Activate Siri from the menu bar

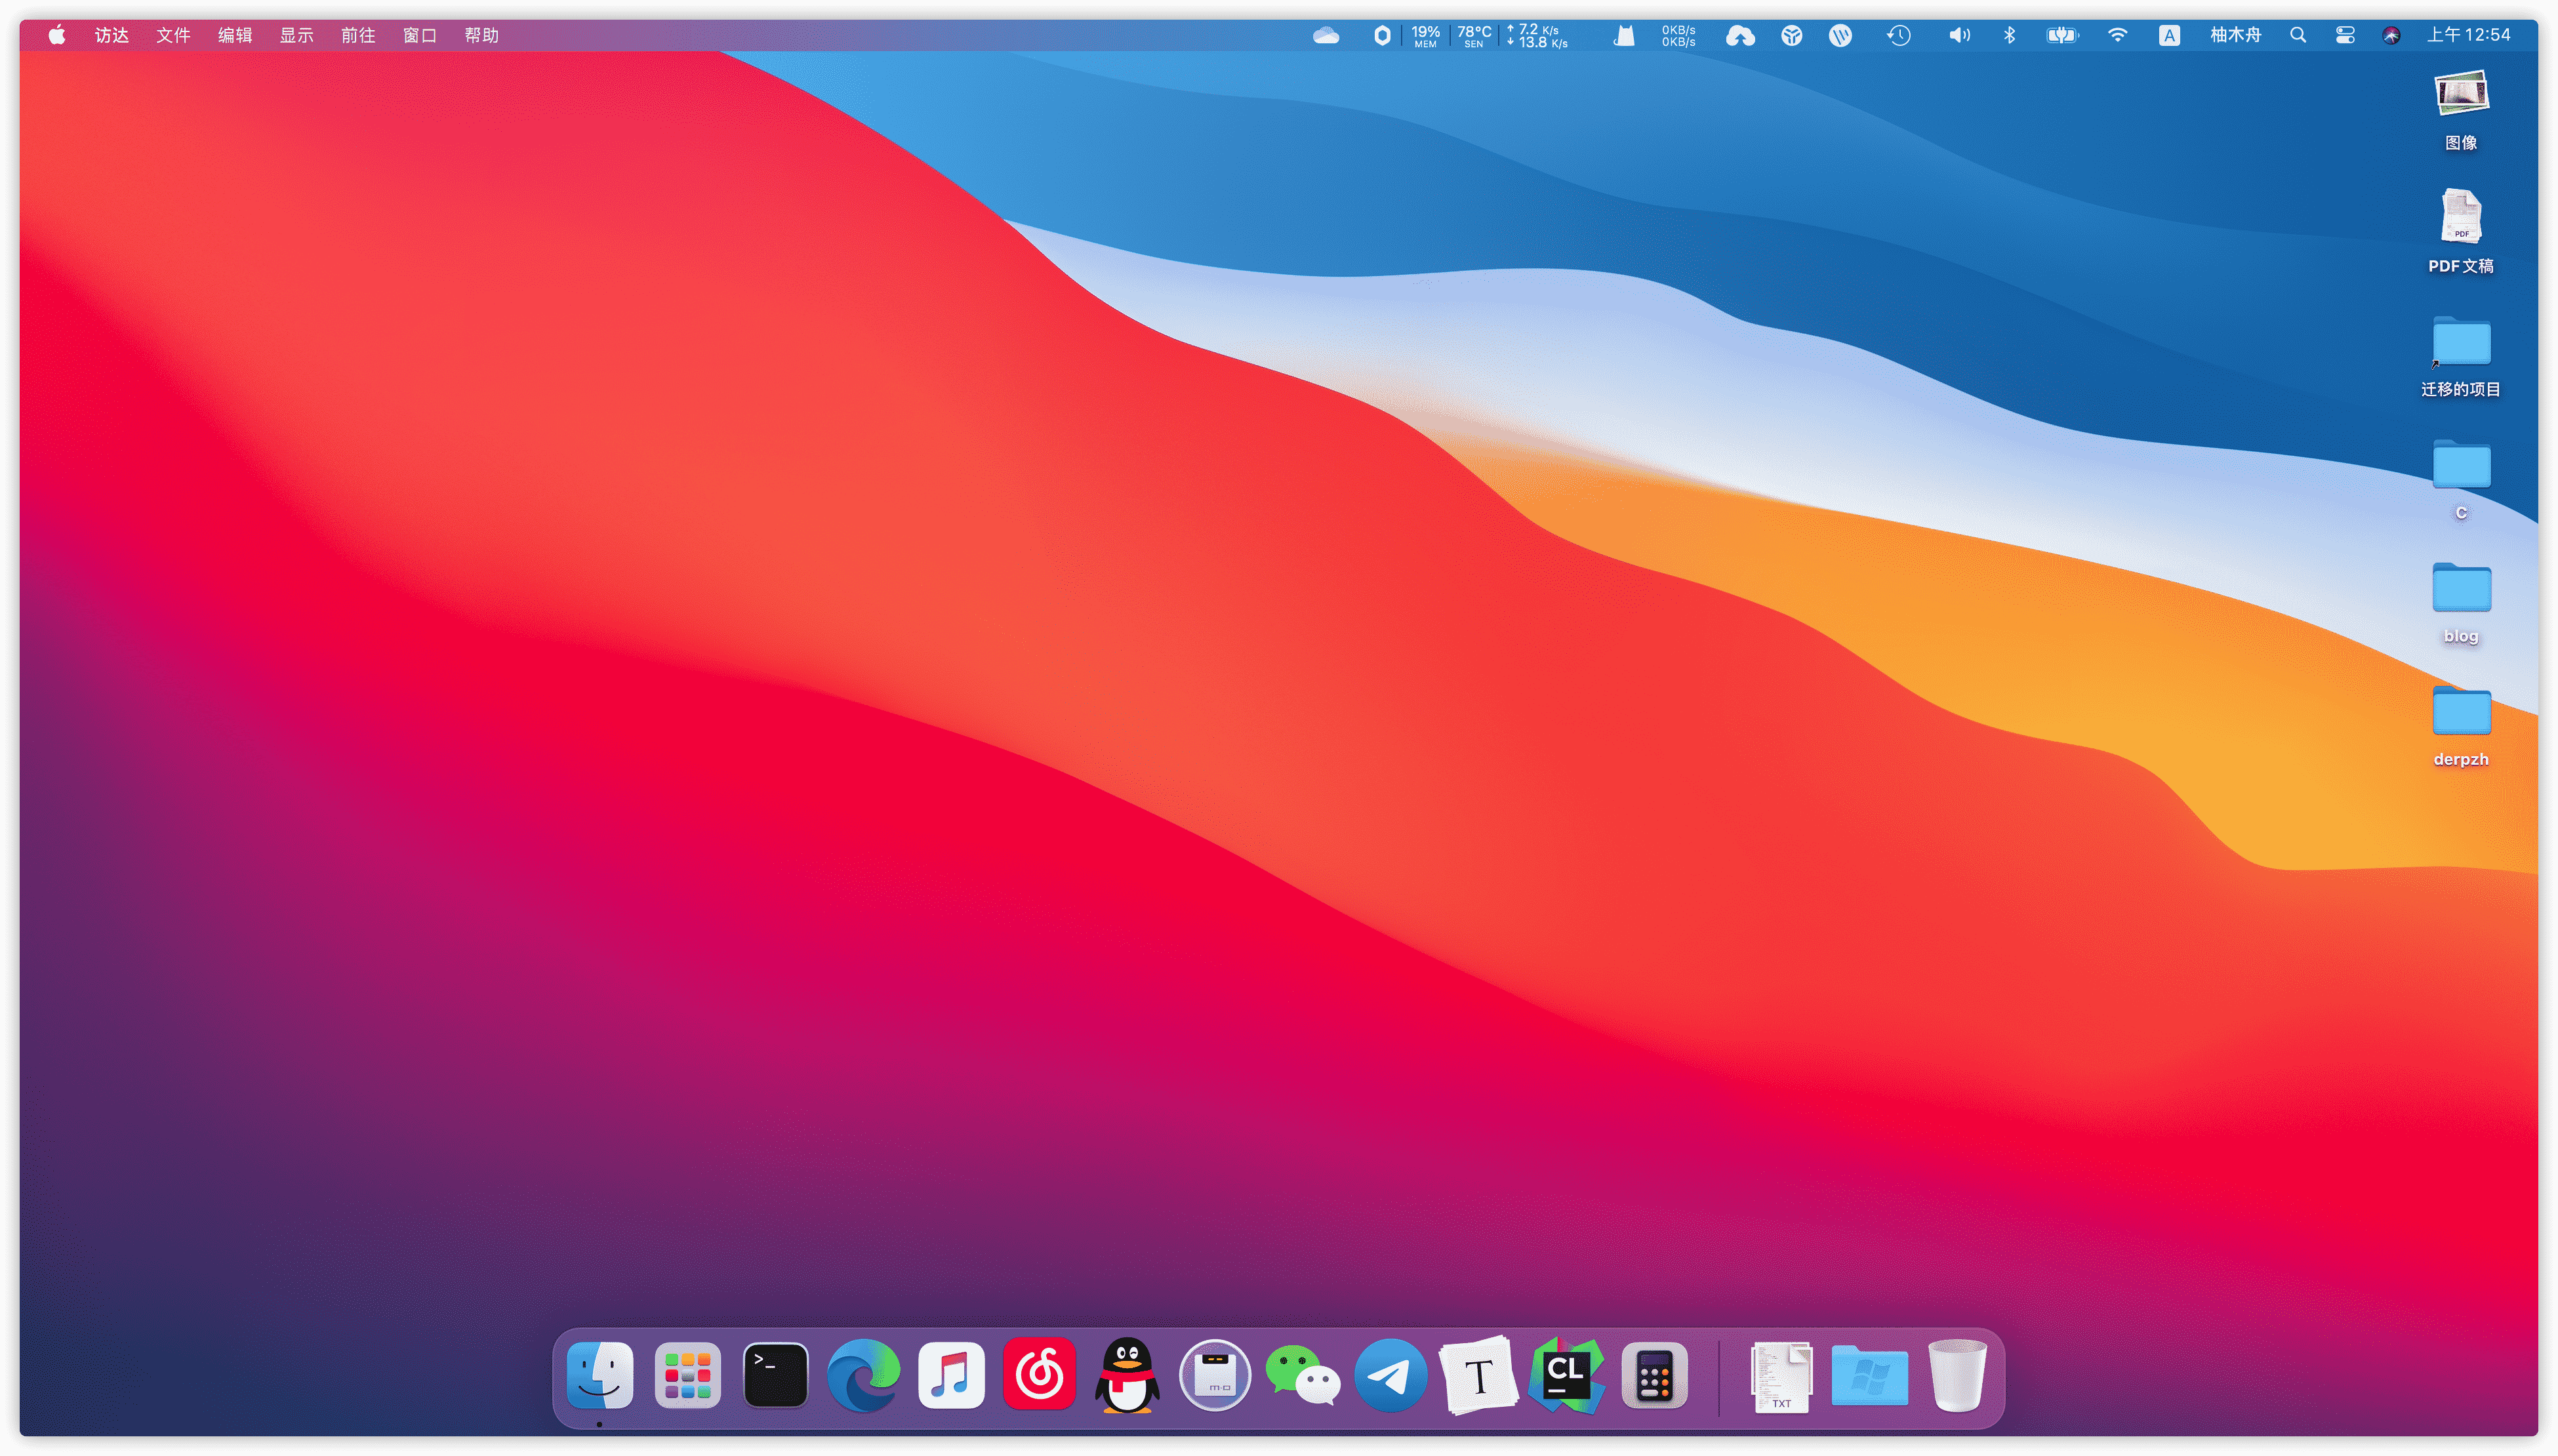tap(2391, 35)
